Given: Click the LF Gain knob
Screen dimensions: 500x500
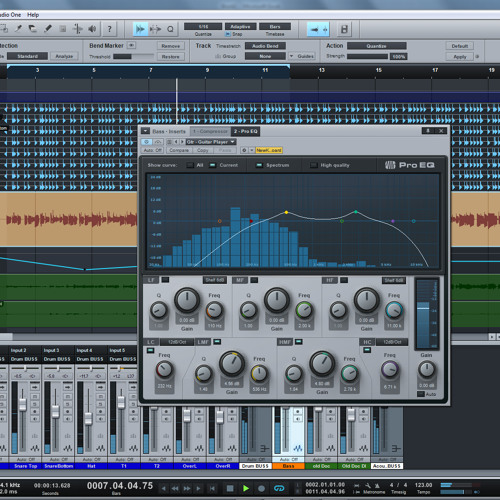Looking at the screenshot, I should tap(187, 300).
